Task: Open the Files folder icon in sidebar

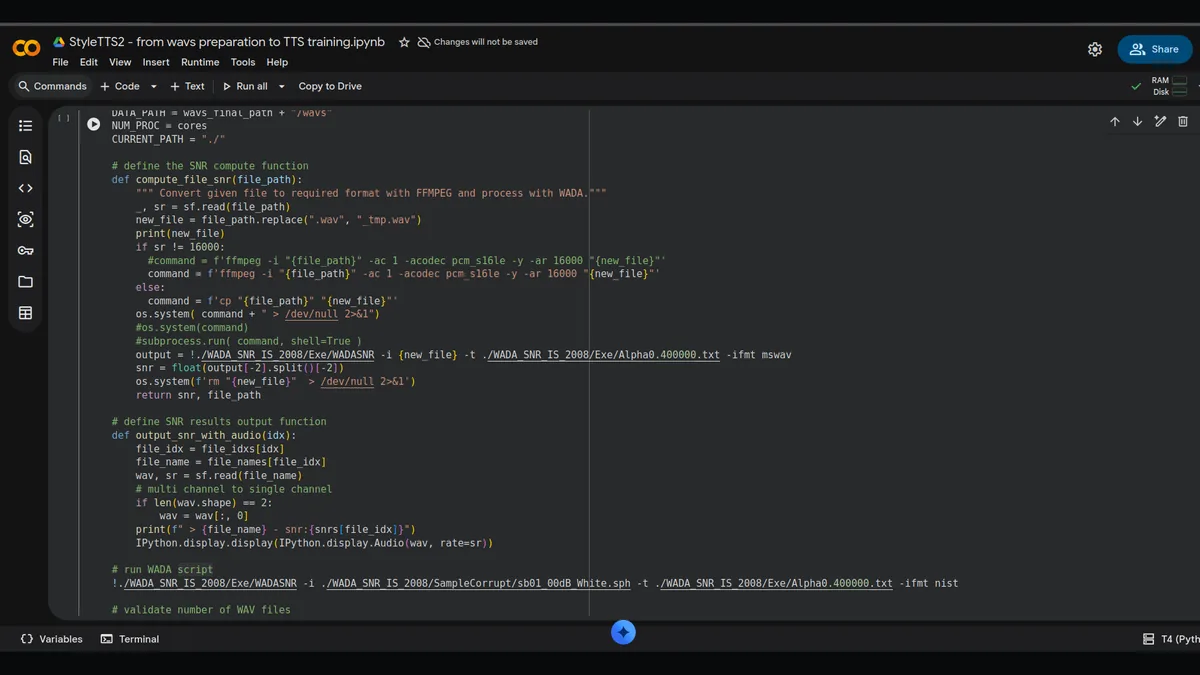Action: pyautogui.click(x=26, y=282)
